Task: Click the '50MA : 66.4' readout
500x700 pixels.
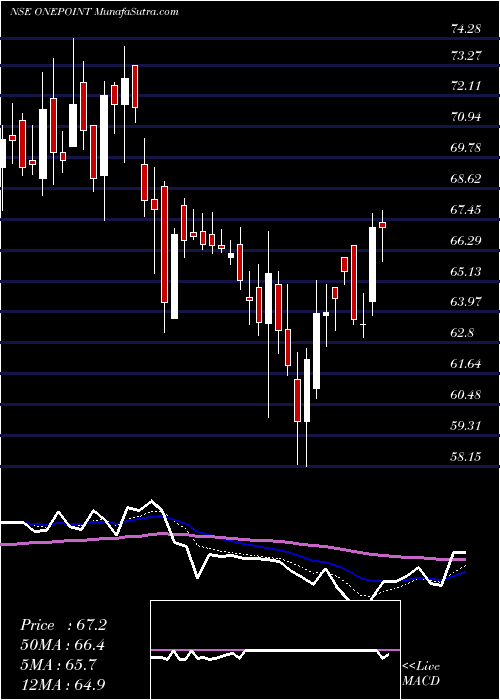Action: click(65, 645)
